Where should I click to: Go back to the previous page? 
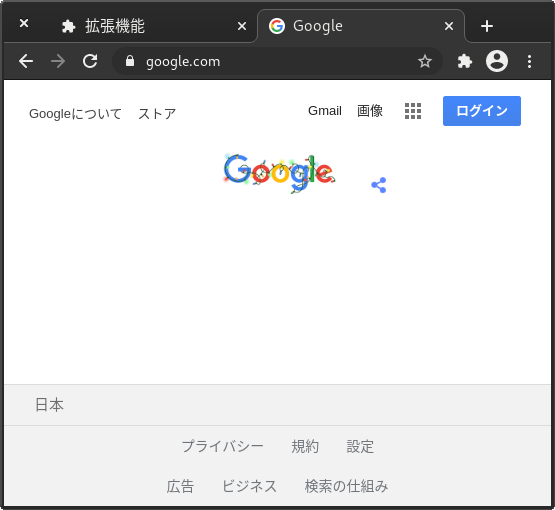(x=26, y=61)
